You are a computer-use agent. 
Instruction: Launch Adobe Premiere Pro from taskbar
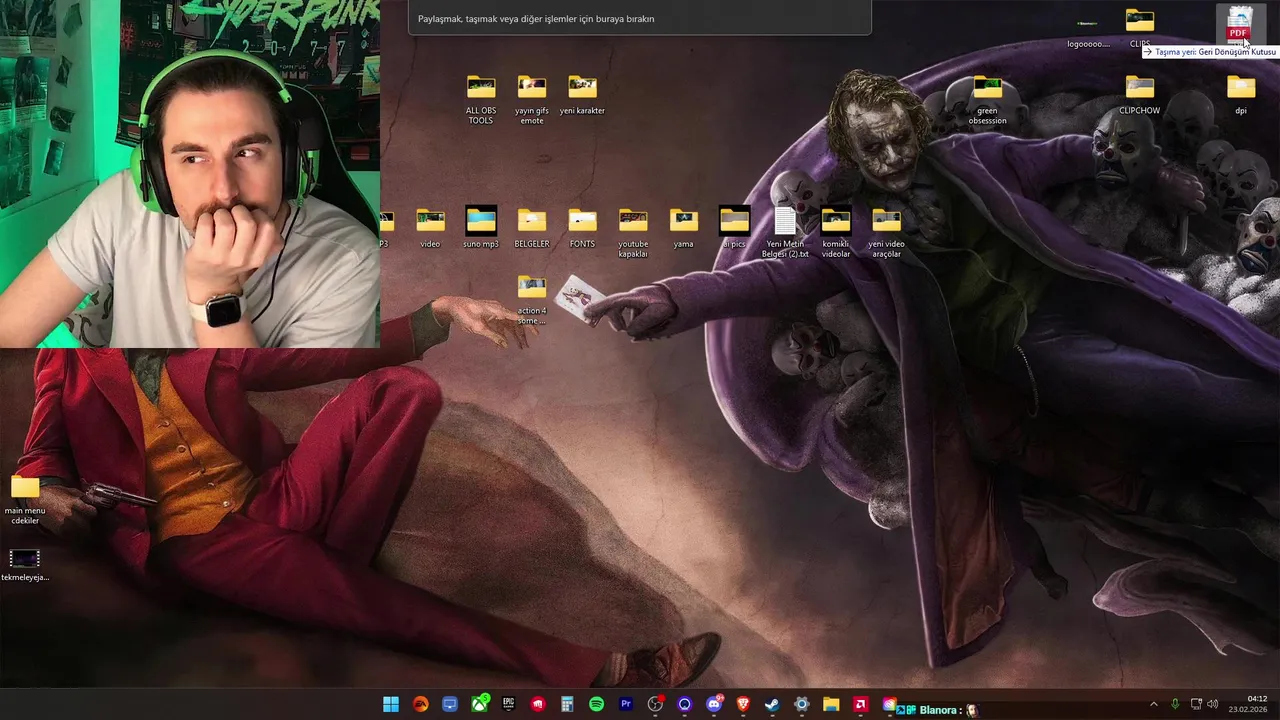pyautogui.click(x=626, y=704)
